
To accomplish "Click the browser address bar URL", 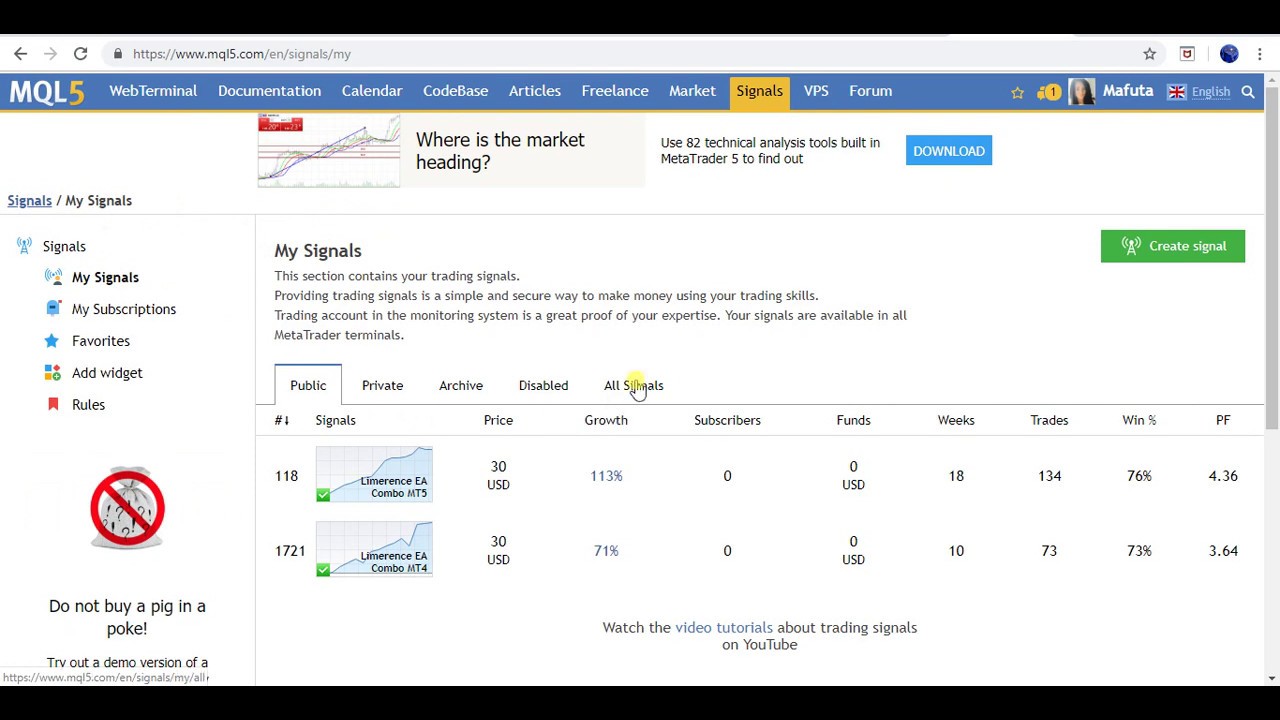I will click(242, 54).
